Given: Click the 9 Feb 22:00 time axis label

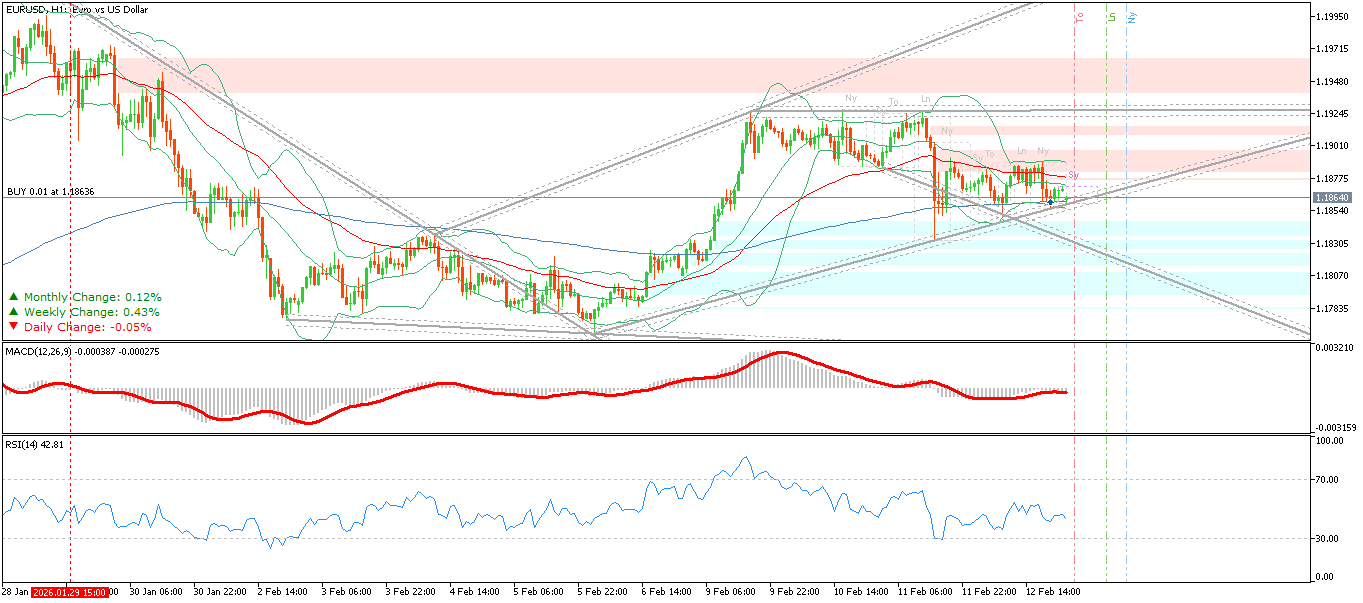Looking at the screenshot, I should pyautogui.click(x=795, y=592).
